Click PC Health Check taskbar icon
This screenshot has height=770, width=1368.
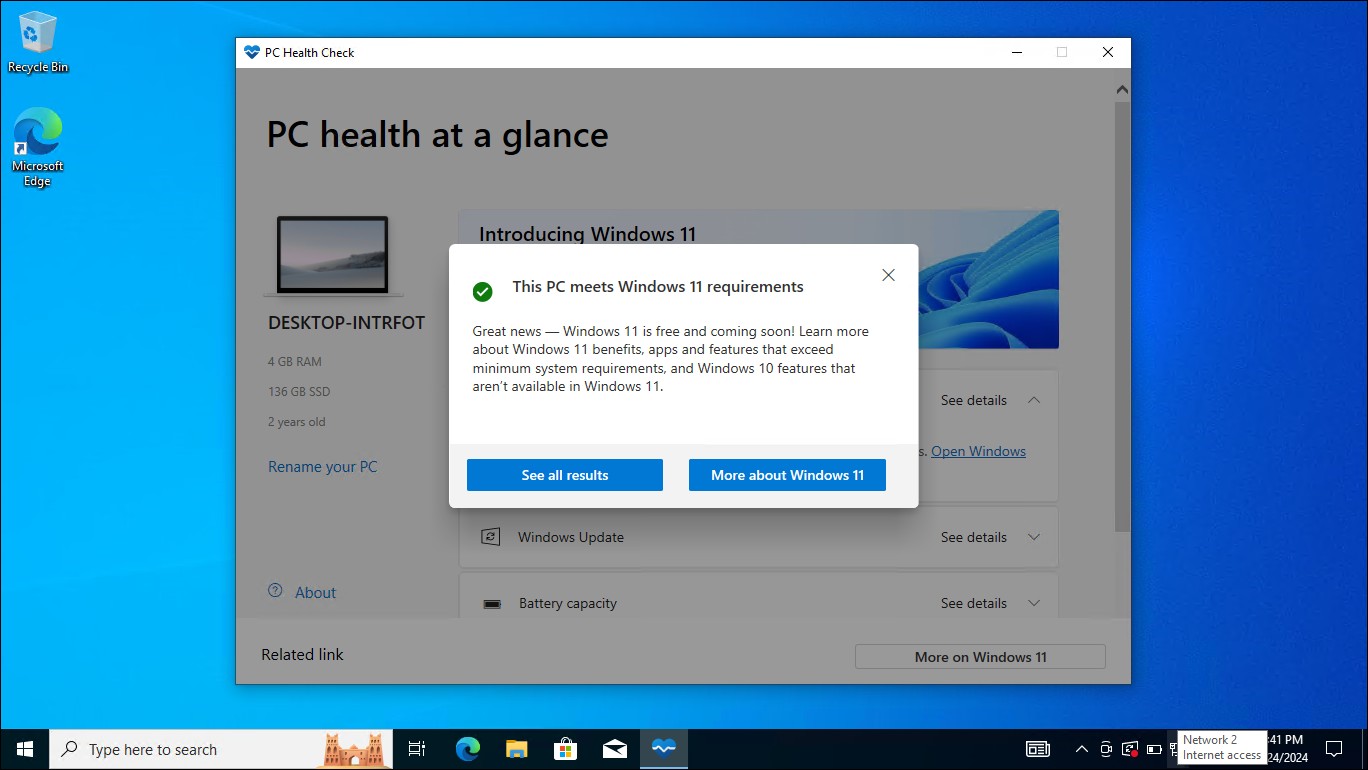tap(664, 749)
